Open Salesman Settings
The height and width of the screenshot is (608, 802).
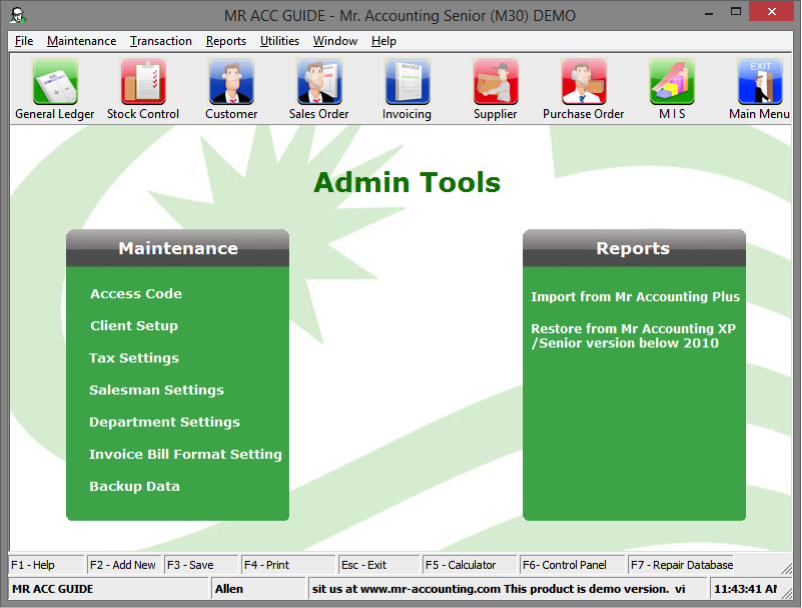click(x=157, y=390)
